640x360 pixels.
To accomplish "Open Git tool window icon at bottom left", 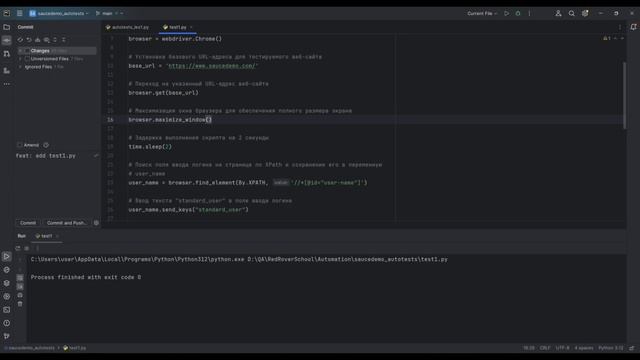I will [x=7, y=336].
